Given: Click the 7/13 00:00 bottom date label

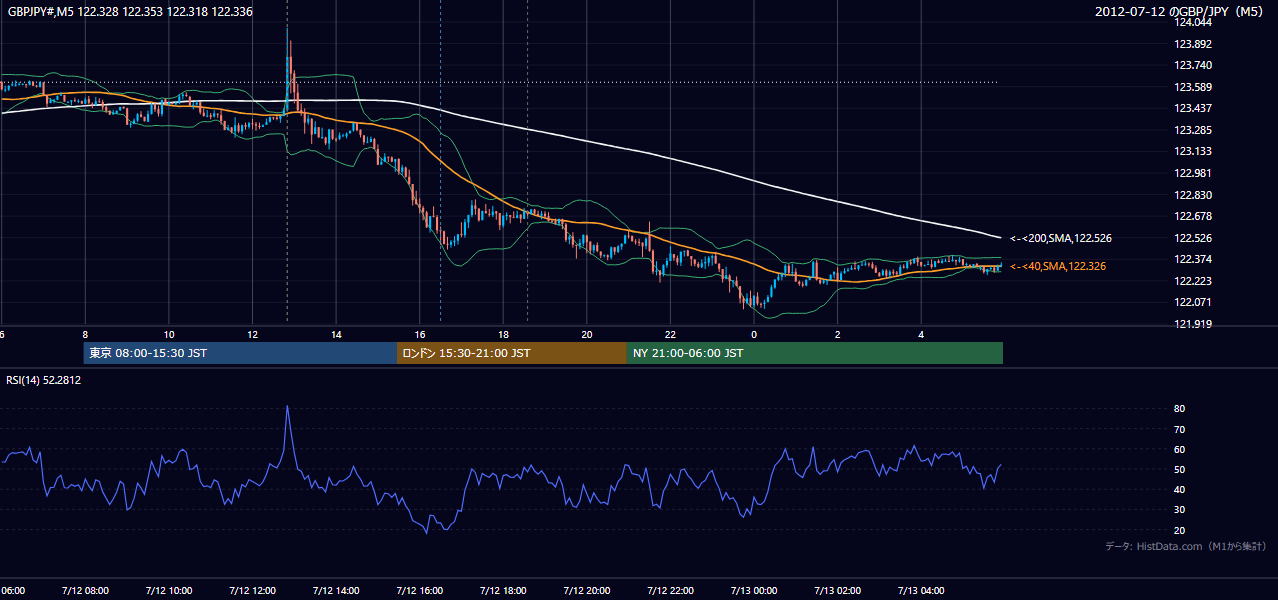Looking at the screenshot, I should (754, 590).
